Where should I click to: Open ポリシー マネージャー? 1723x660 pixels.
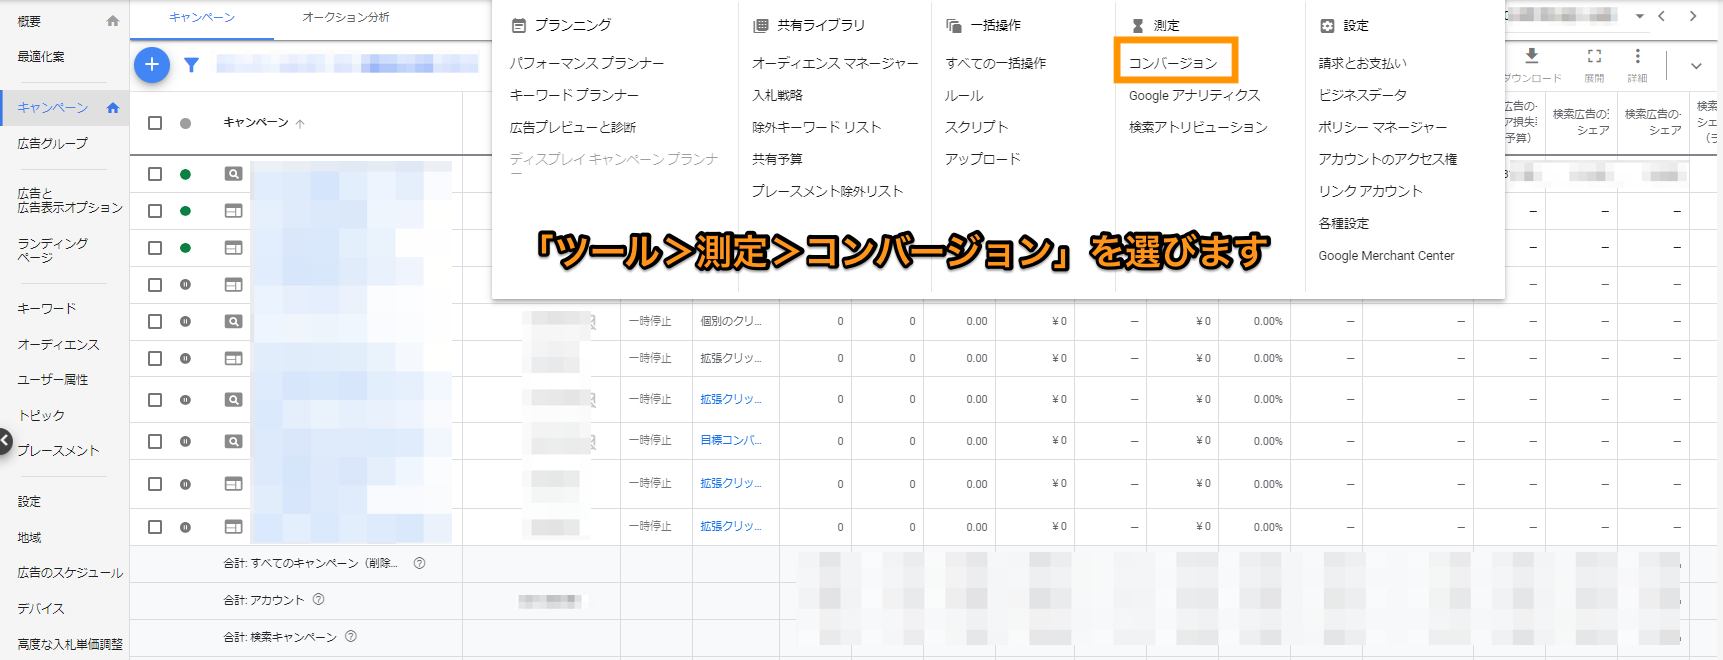[1383, 127]
